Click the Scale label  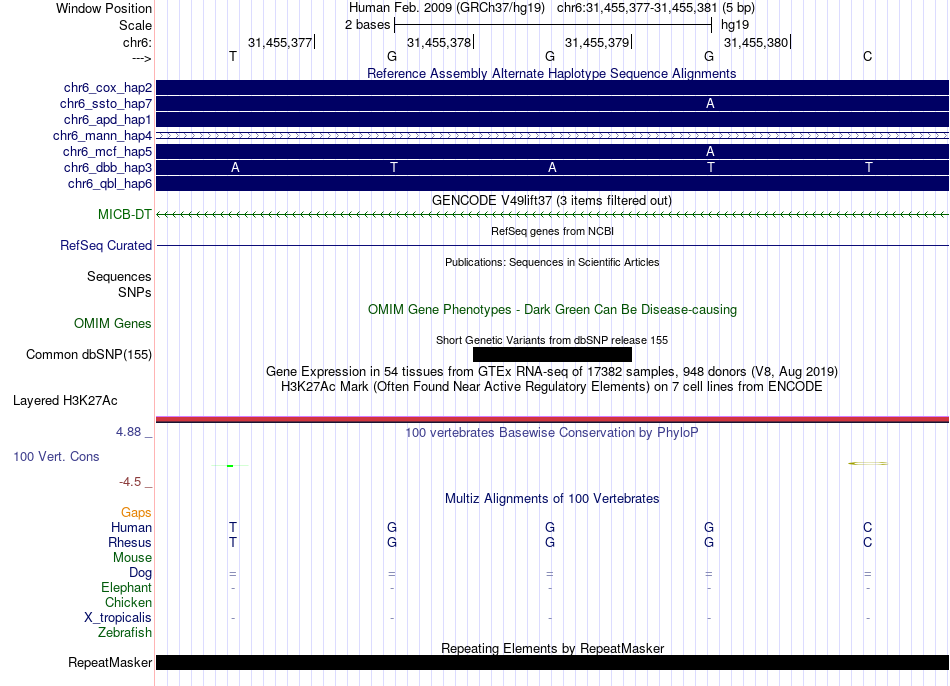tap(135, 25)
